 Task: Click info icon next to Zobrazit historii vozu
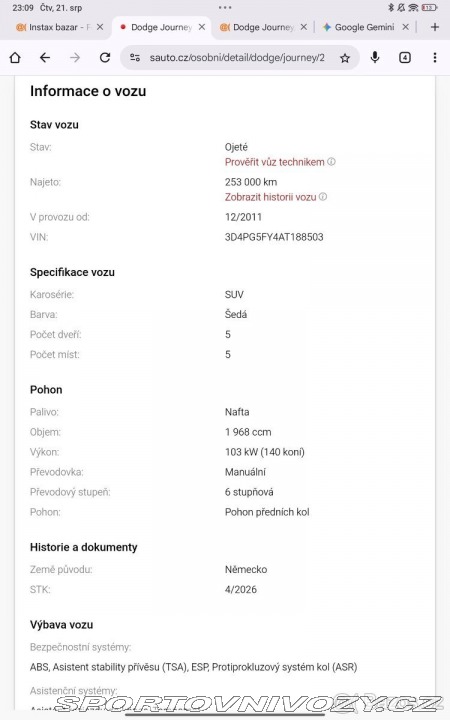click(x=323, y=197)
